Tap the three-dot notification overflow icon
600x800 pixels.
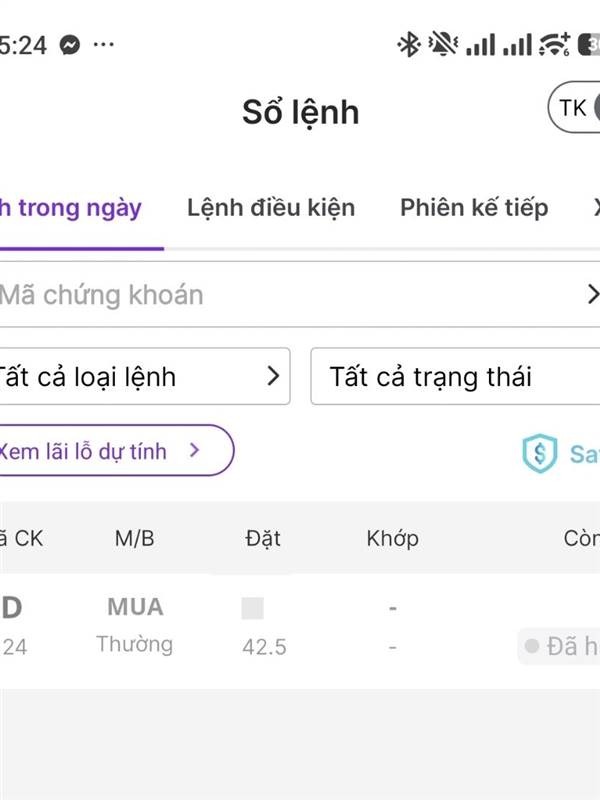103,45
